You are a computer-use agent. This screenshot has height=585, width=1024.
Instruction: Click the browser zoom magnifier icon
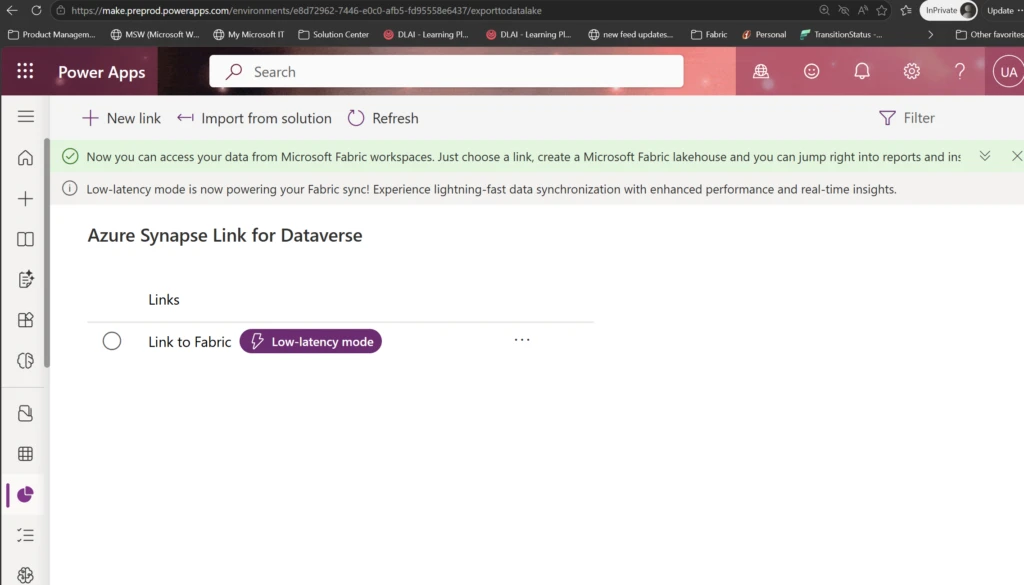coord(824,10)
